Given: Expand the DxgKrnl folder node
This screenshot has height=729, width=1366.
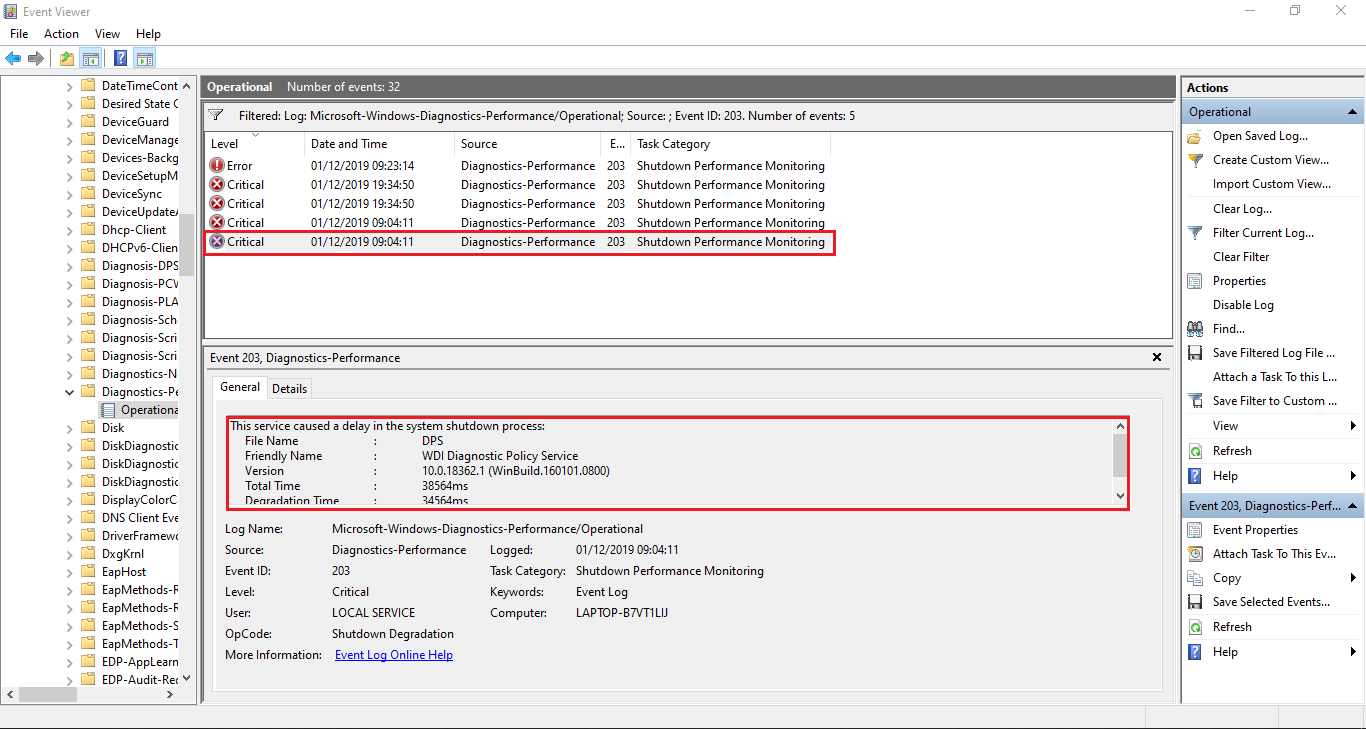Looking at the screenshot, I should pos(69,554).
